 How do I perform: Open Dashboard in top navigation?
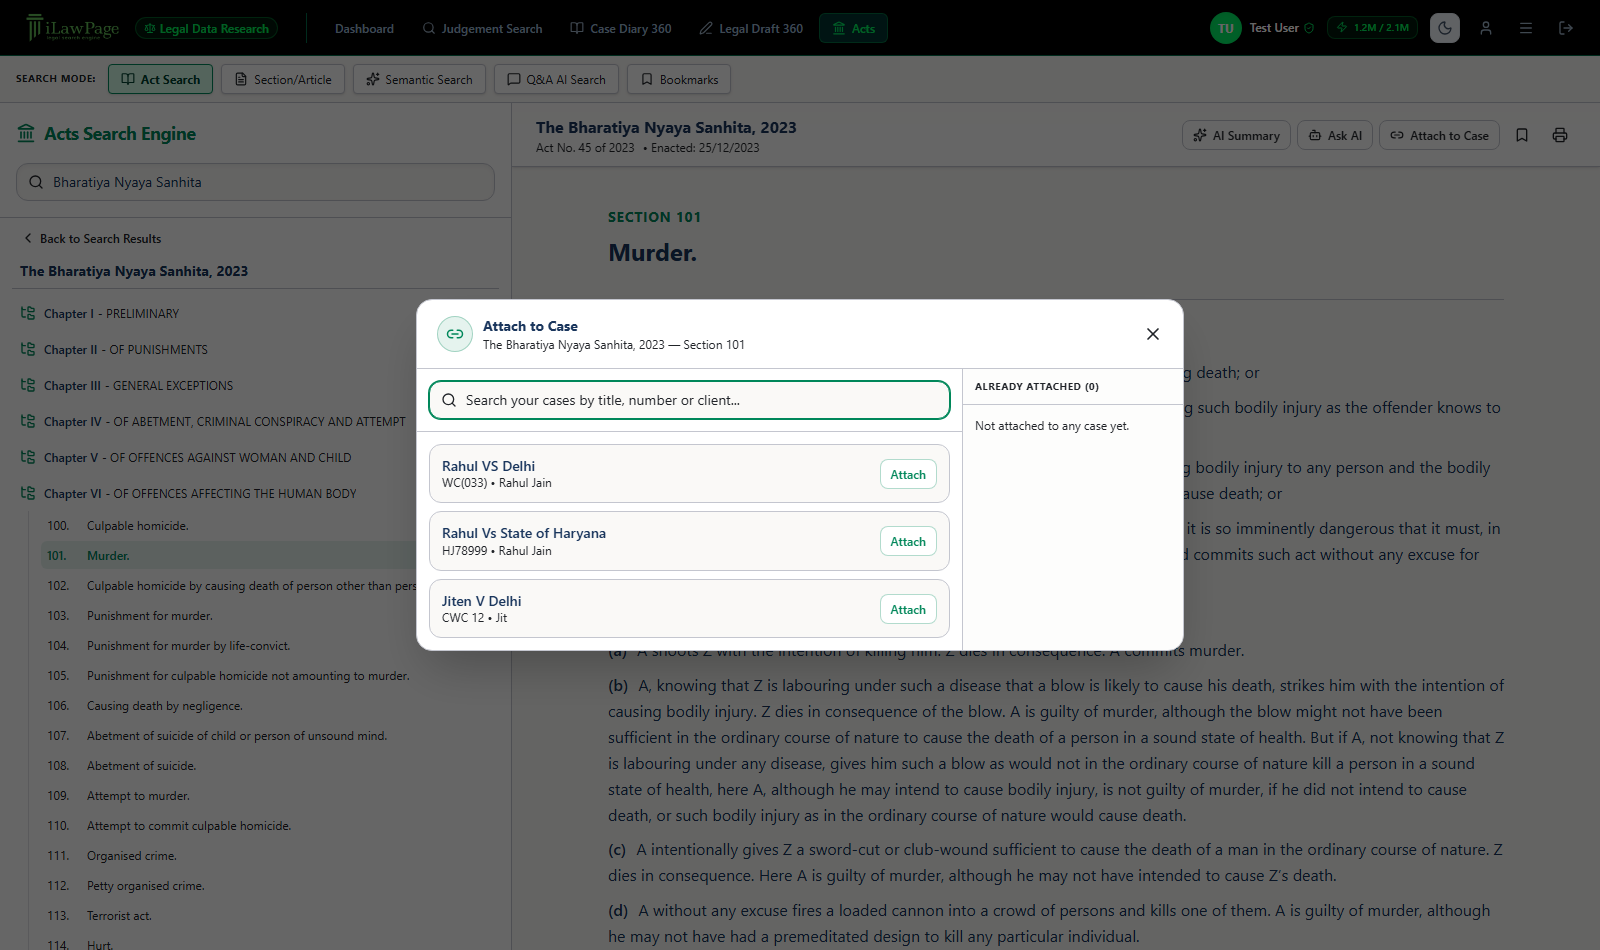pos(364,28)
